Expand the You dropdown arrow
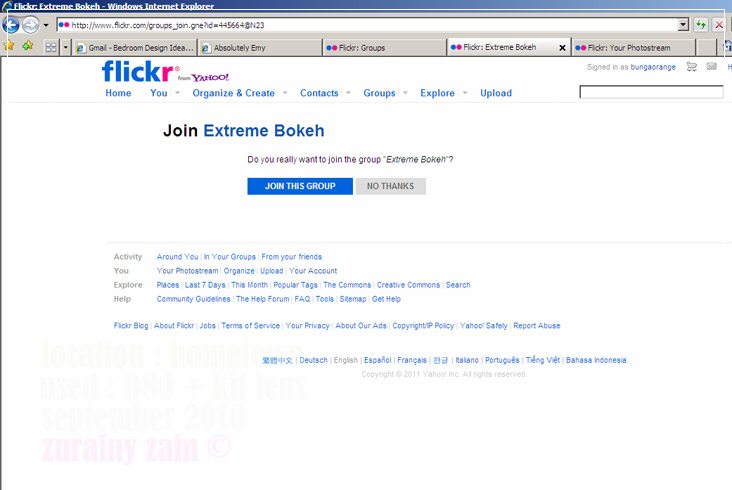The height and width of the screenshot is (490, 732). click(177, 93)
